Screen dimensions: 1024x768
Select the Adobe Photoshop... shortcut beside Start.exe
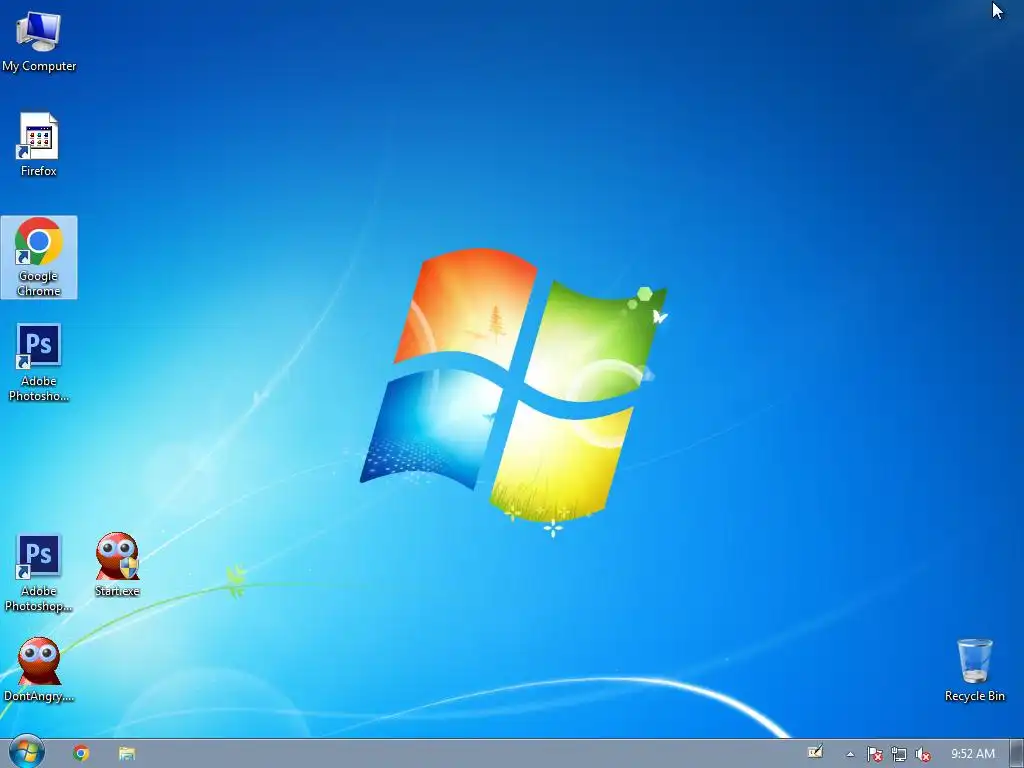[39, 573]
